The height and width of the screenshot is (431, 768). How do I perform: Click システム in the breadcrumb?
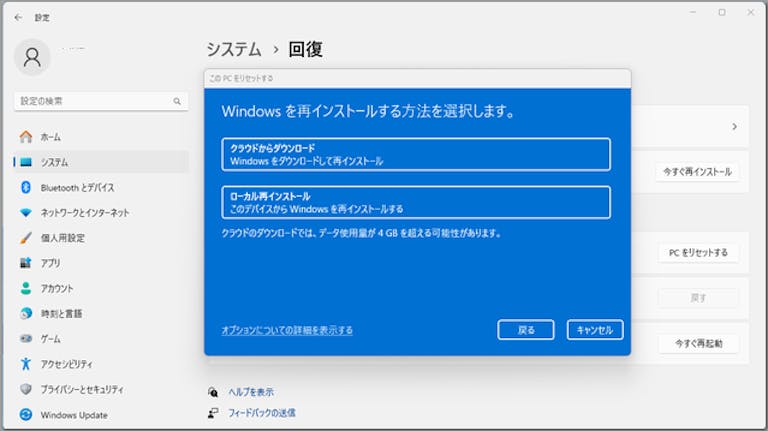[234, 49]
